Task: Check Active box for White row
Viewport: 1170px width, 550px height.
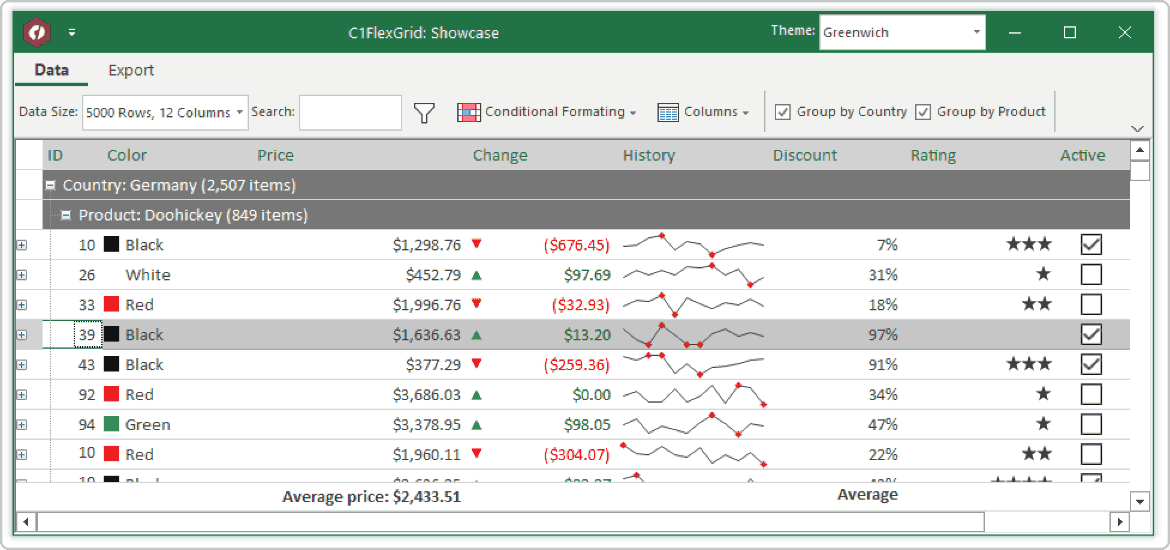Action: point(1091,275)
